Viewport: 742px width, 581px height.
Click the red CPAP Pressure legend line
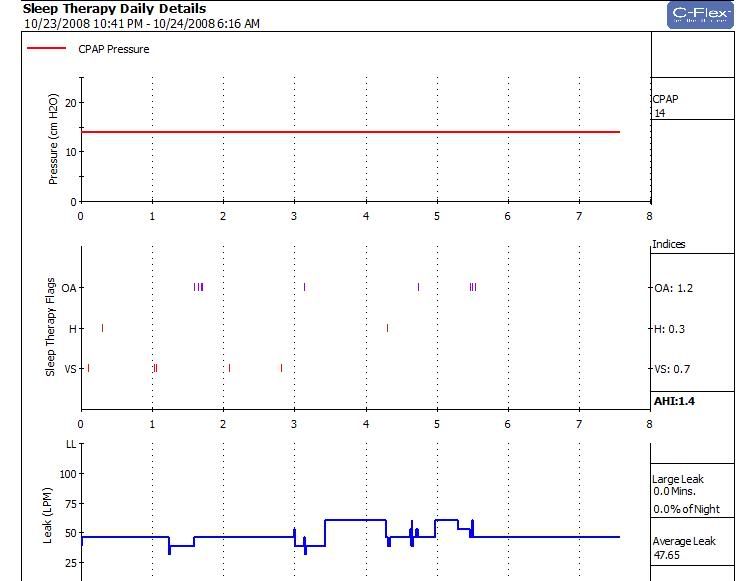46,48
